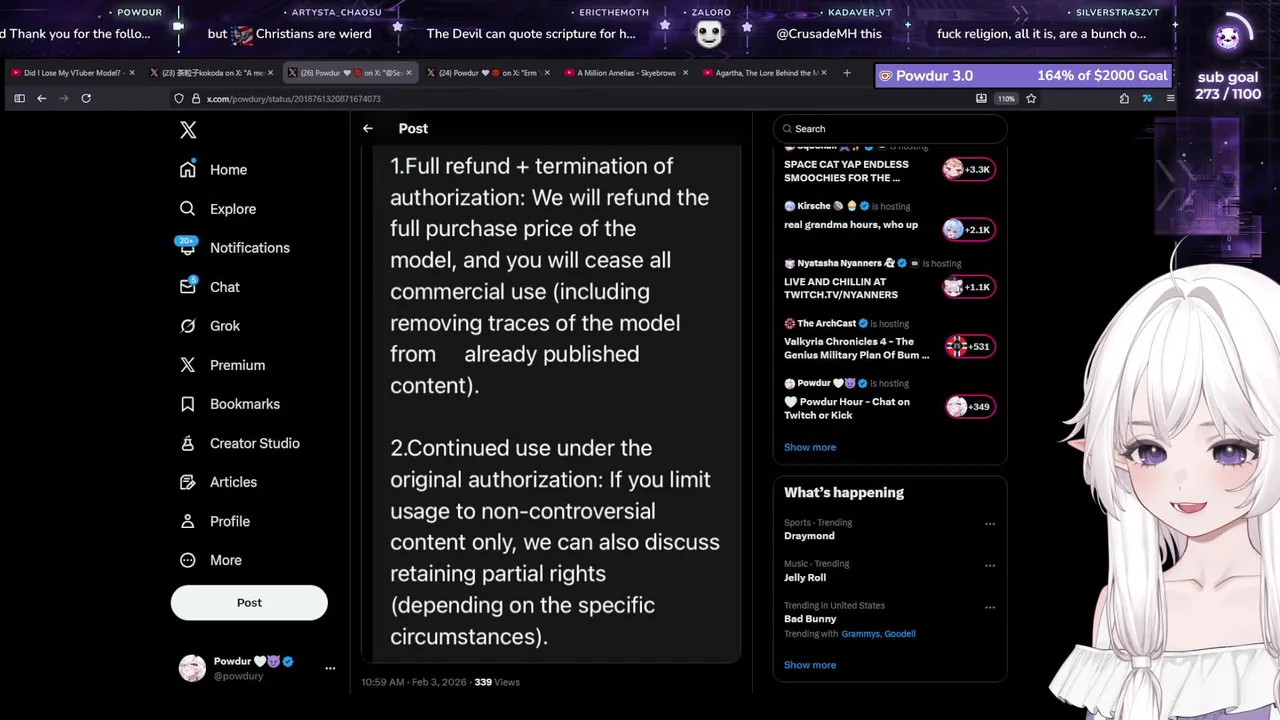Click the X logo icon

pyautogui.click(x=188, y=130)
